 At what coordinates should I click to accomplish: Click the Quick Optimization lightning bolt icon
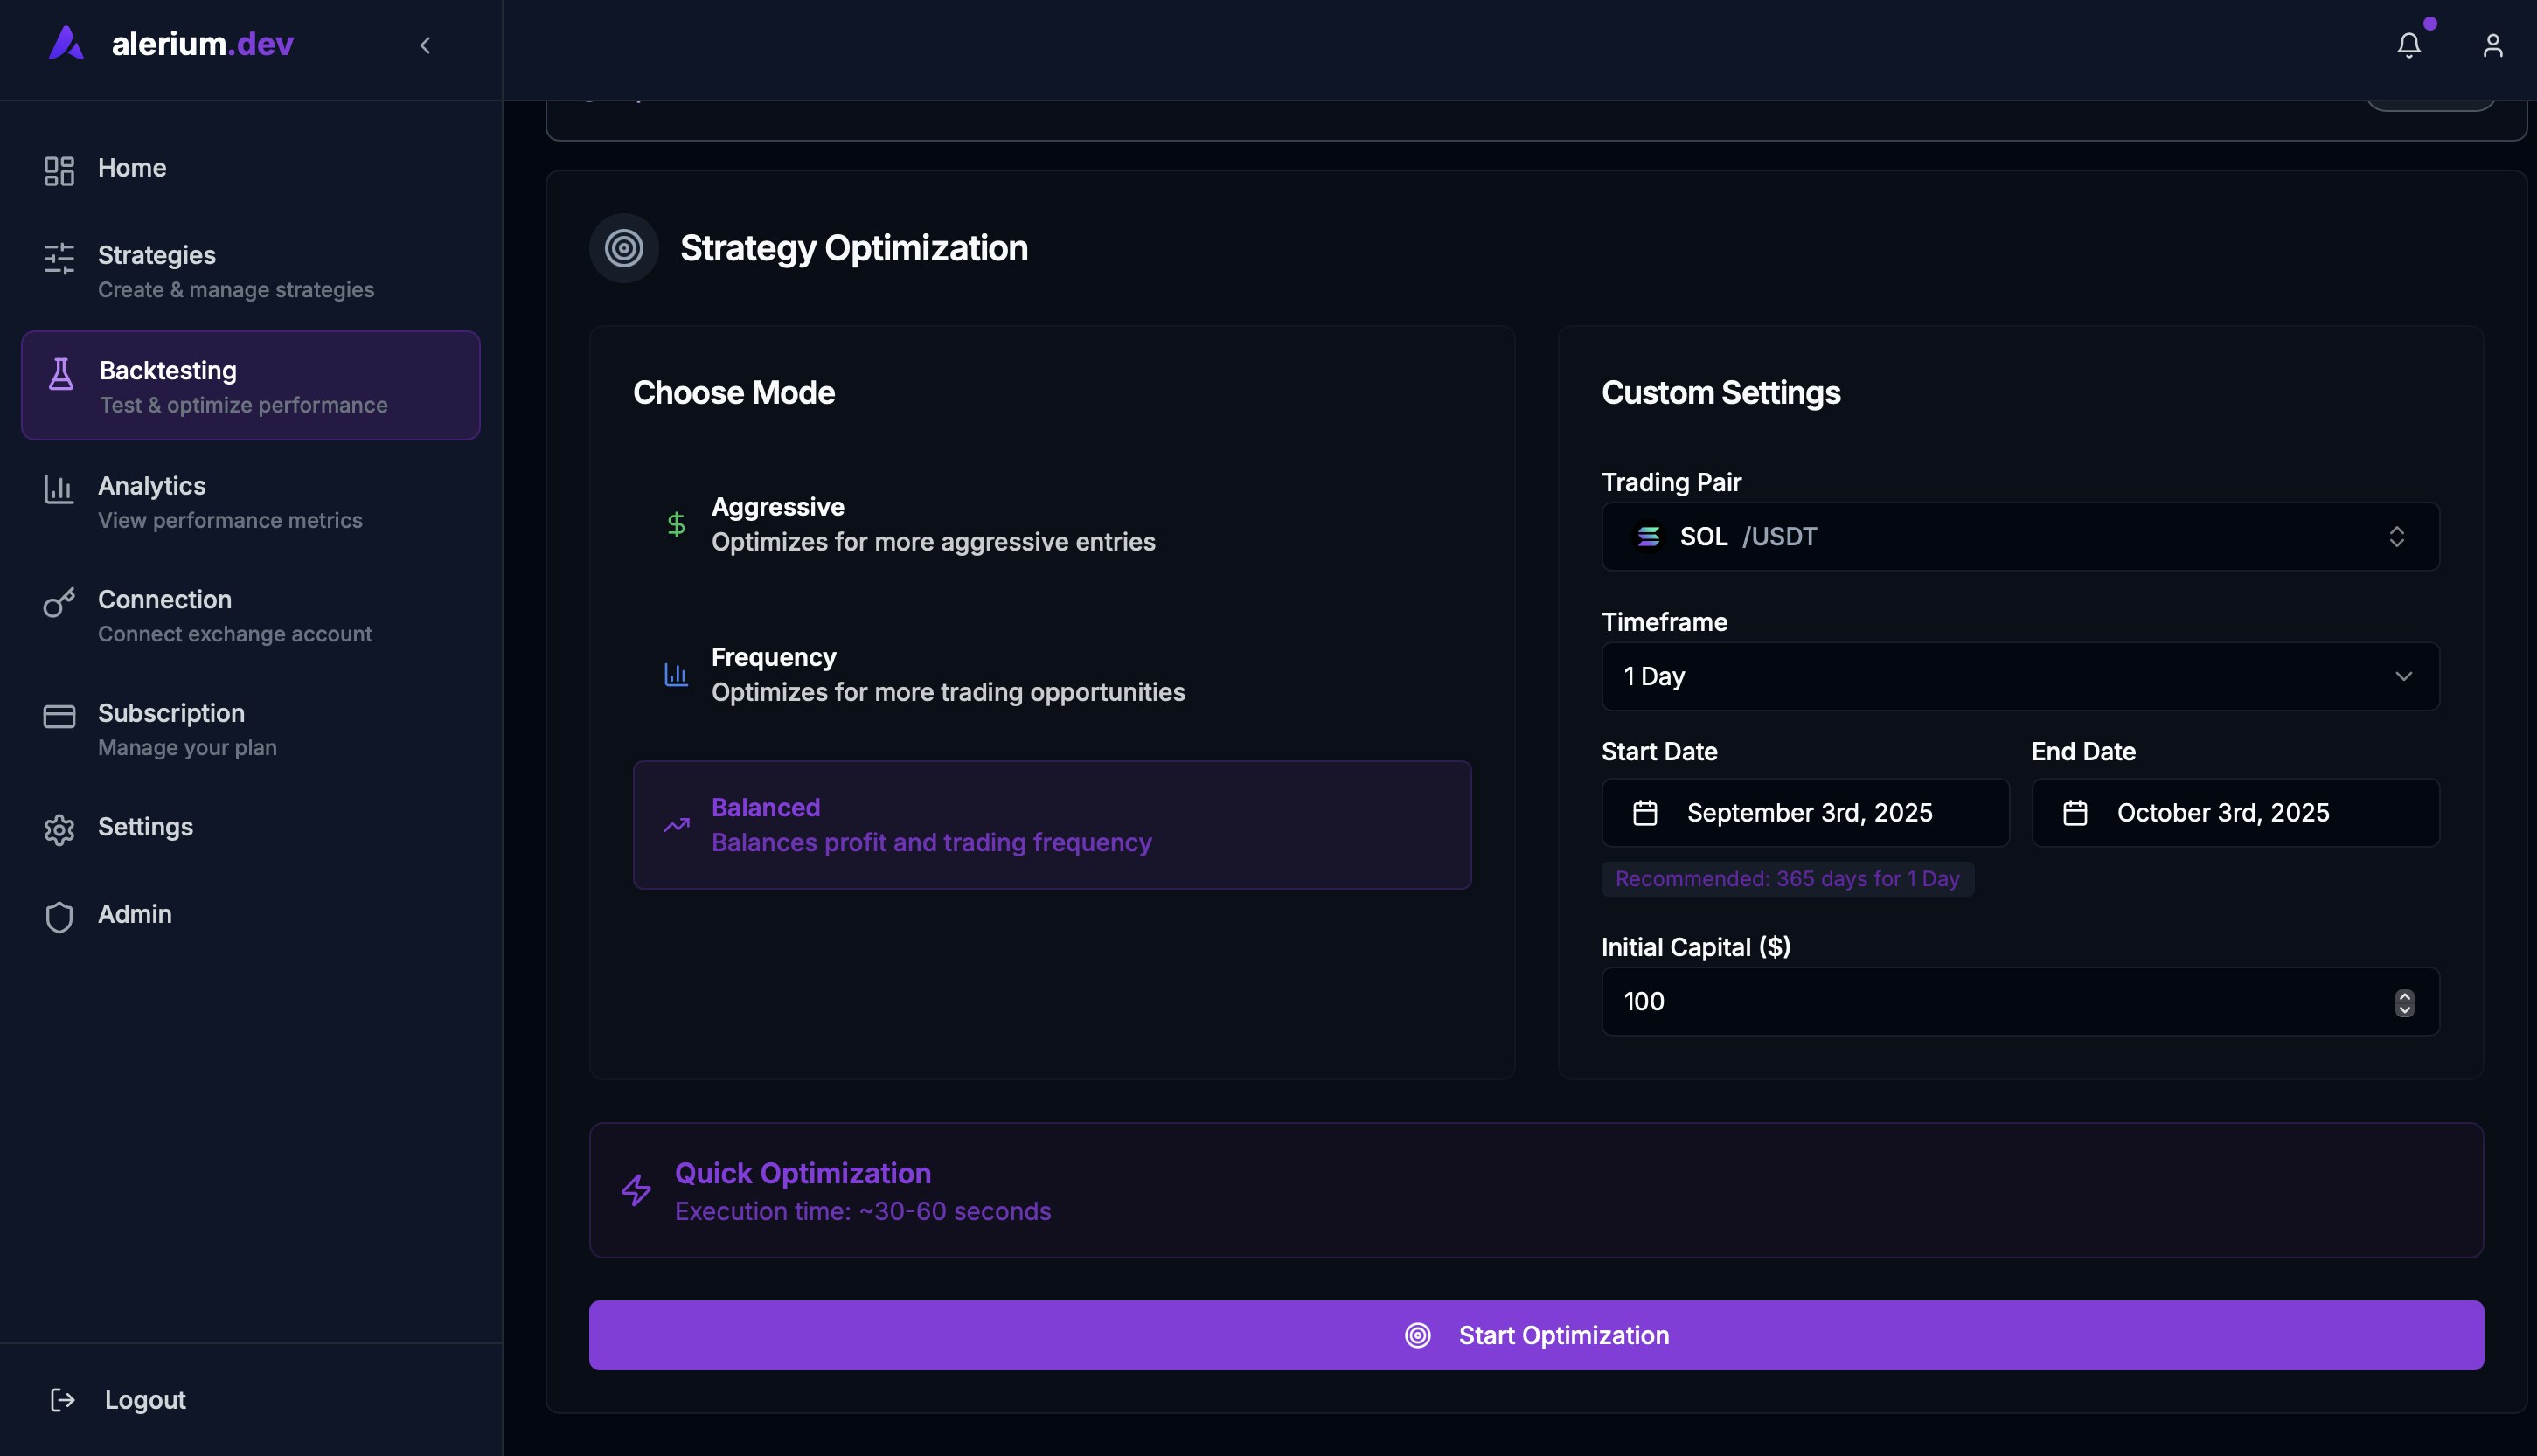636,1190
